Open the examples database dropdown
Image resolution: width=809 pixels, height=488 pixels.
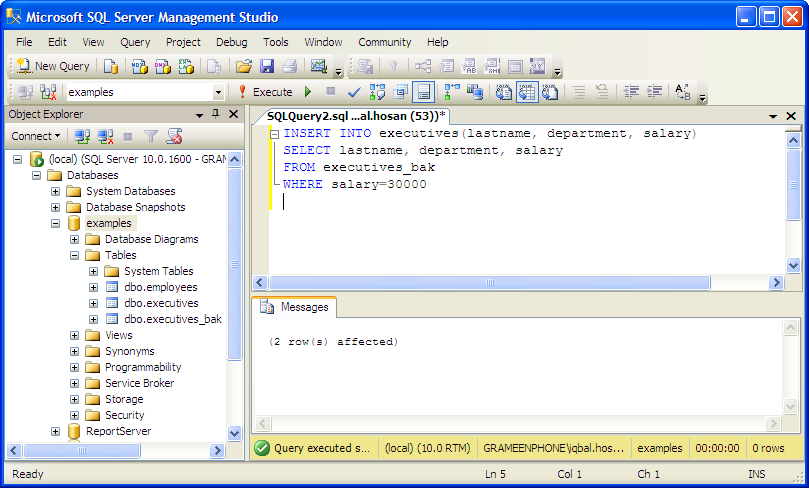tap(218, 92)
